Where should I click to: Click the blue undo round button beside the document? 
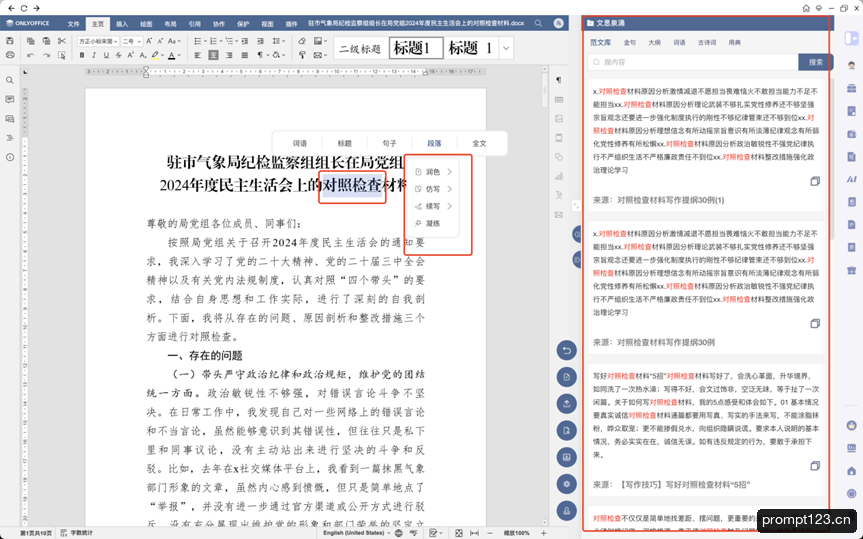pos(566,350)
